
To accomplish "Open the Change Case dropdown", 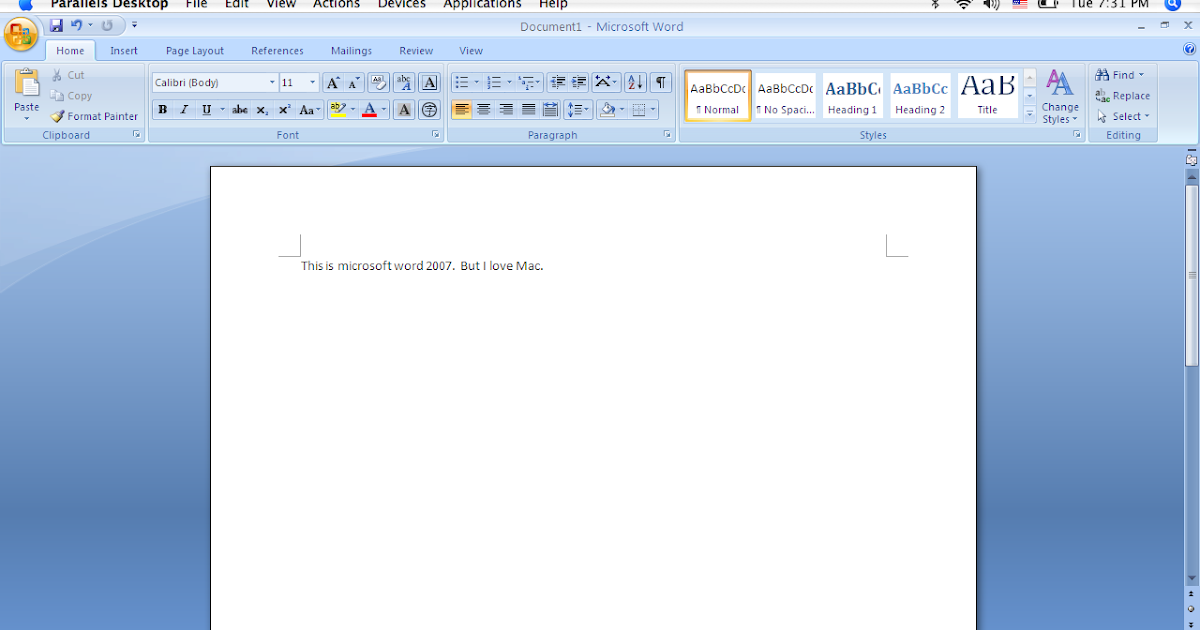I will 310,110.
